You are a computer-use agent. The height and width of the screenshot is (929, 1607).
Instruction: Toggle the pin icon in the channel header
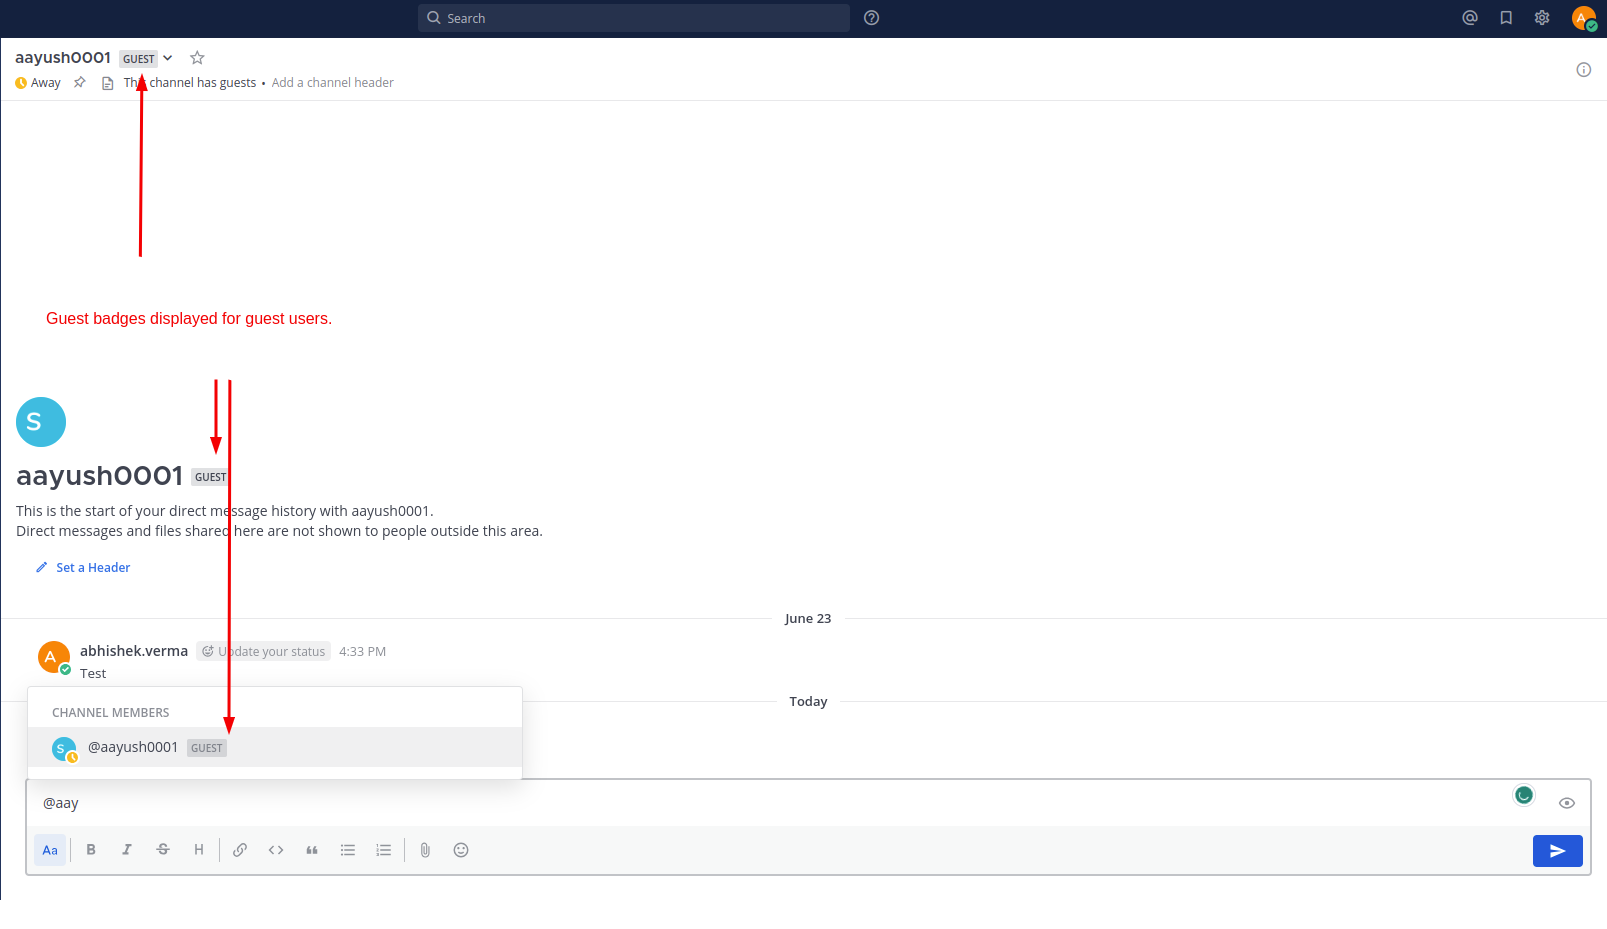79,82
